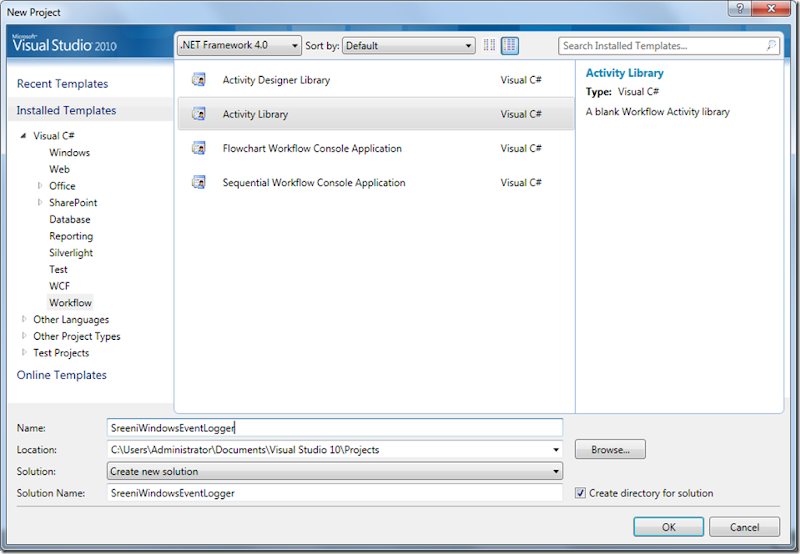Switch to small icons view
800x554 pixels.
(x=489, y=45)
